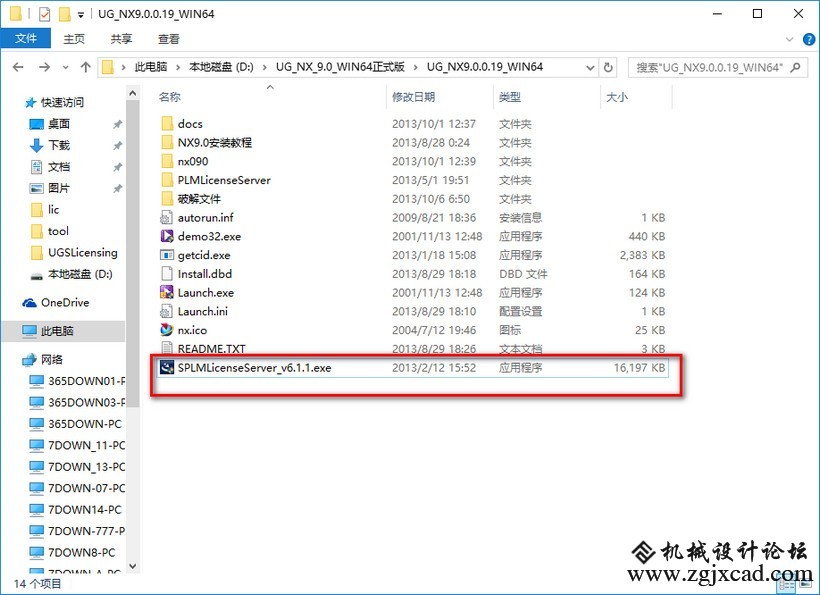Select the autorun.inf file icon
This screenshot has height=595, width=820.
(167, 218)
